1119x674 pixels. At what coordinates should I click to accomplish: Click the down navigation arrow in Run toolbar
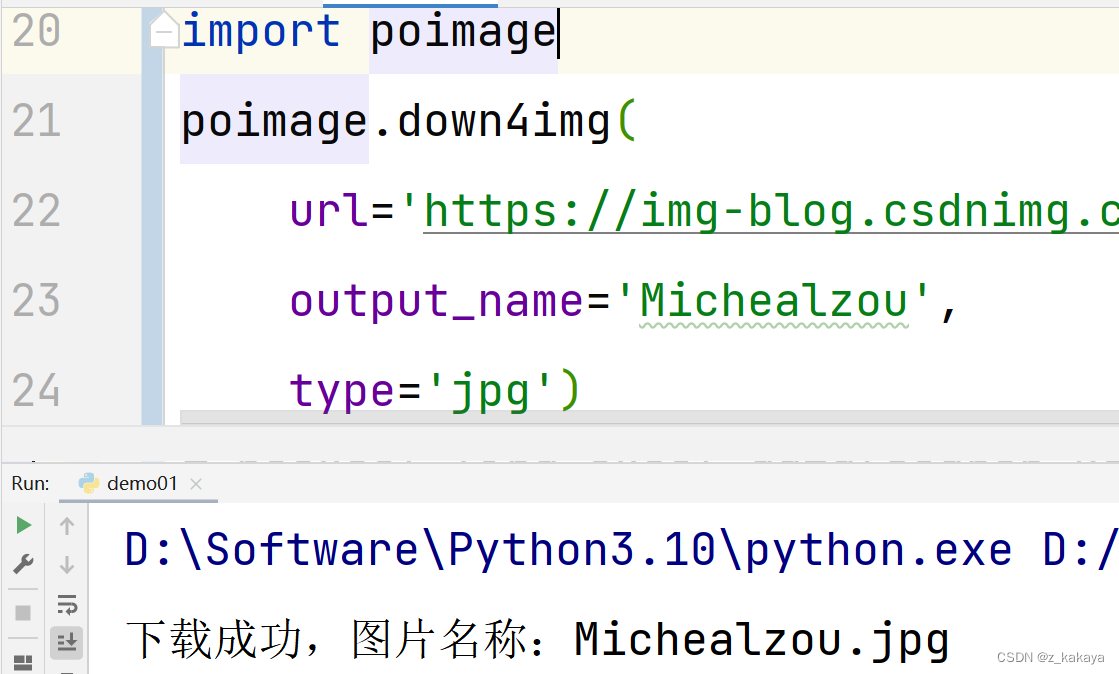[x=67, y=565]
